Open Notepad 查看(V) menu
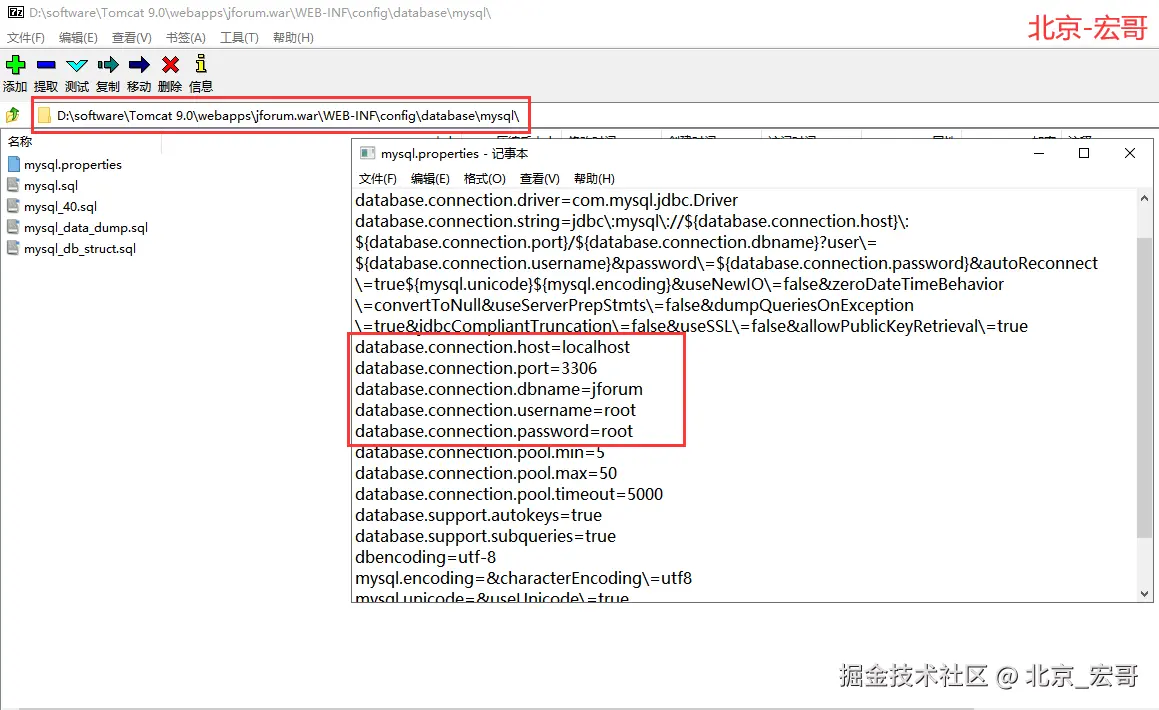The height and width of the screenshot is (710, 1159). [x=540, y=179]
